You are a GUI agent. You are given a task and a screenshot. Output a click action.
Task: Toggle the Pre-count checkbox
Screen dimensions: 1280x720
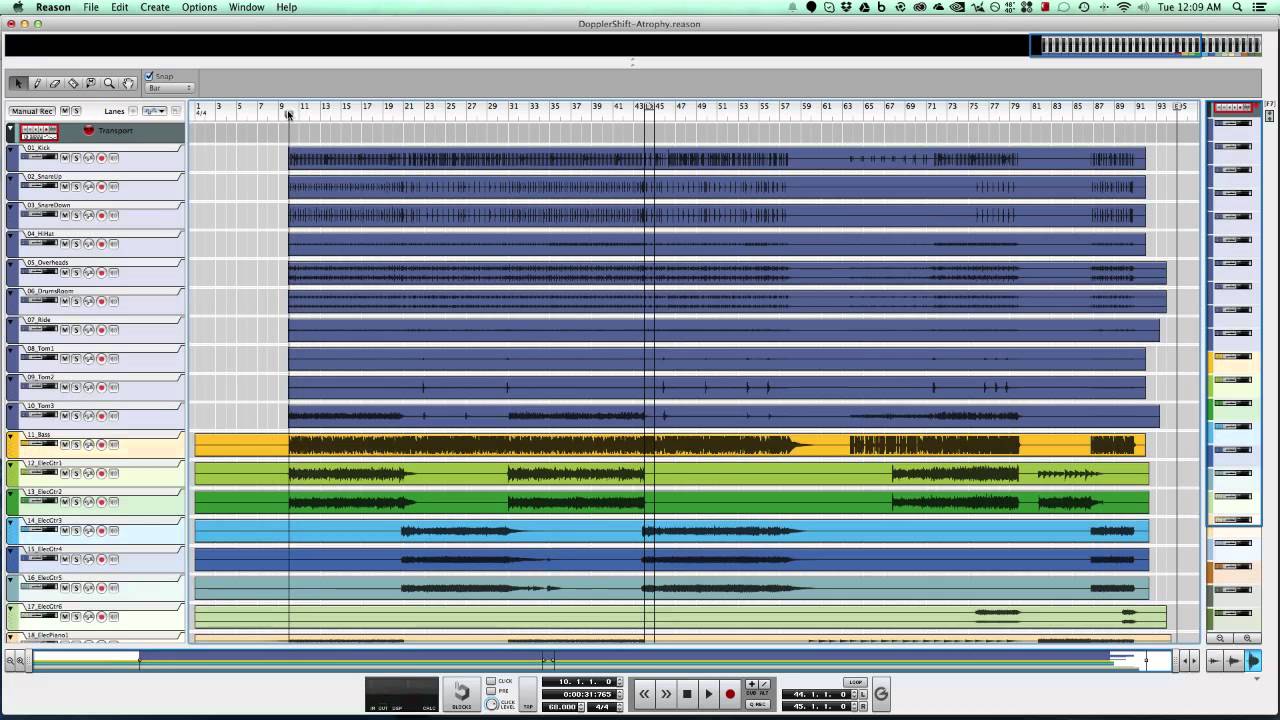pyautogui.click(x=491, y=690)
